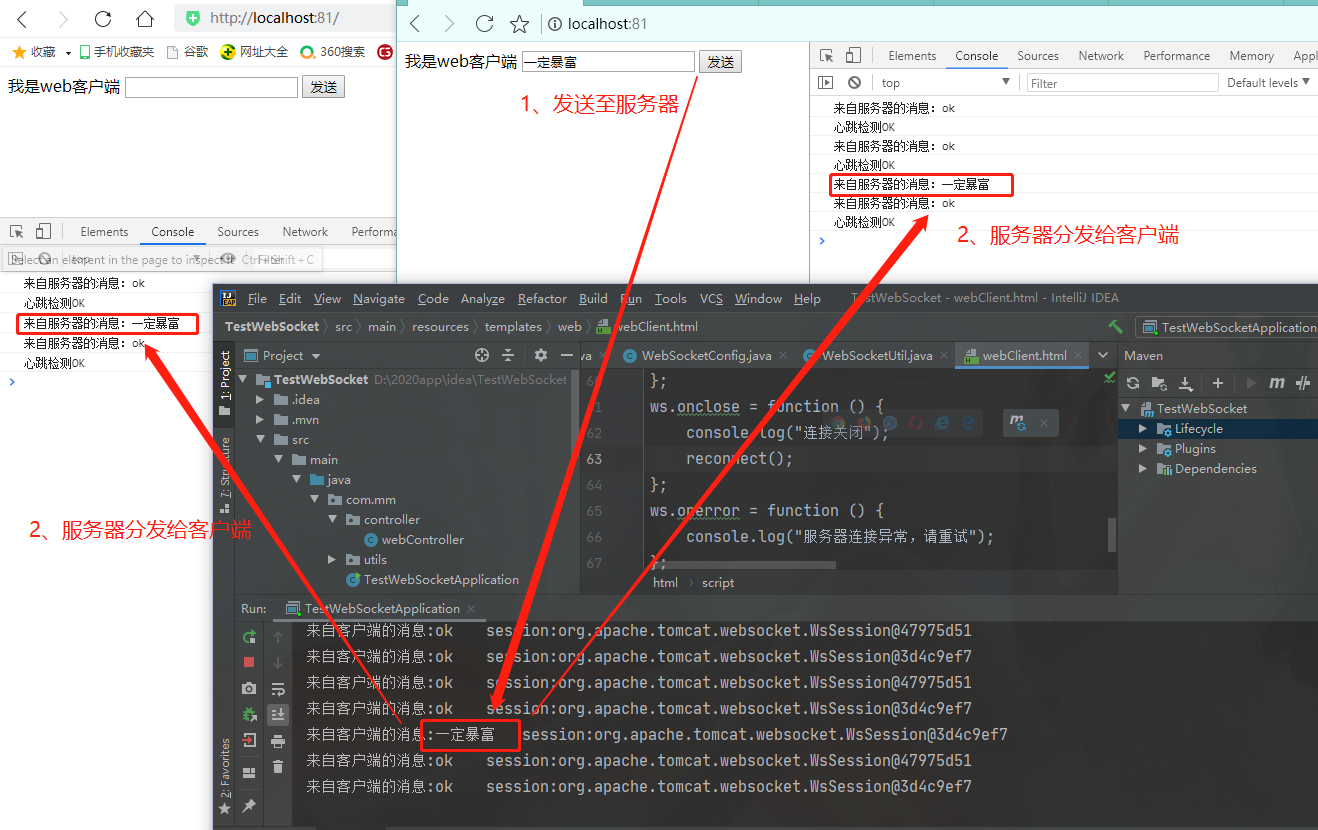The height and width of the screenshot is (830, 1318).
Task: Click the pin tab icon in Run panel
Action: click(249, 805)
